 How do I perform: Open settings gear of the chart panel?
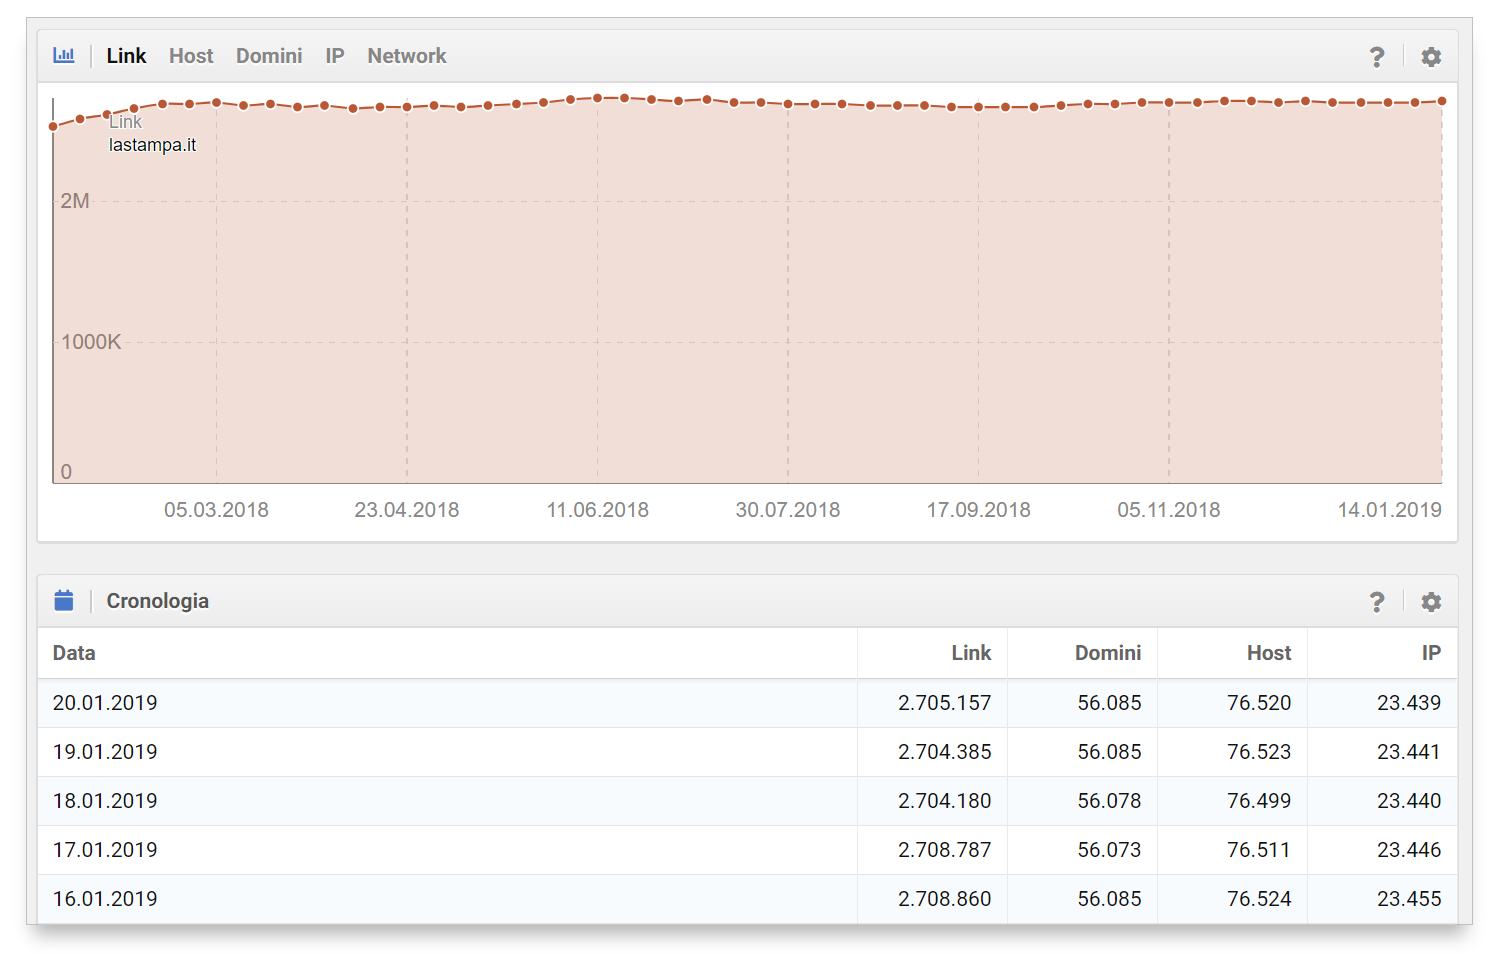(1431, 57)
